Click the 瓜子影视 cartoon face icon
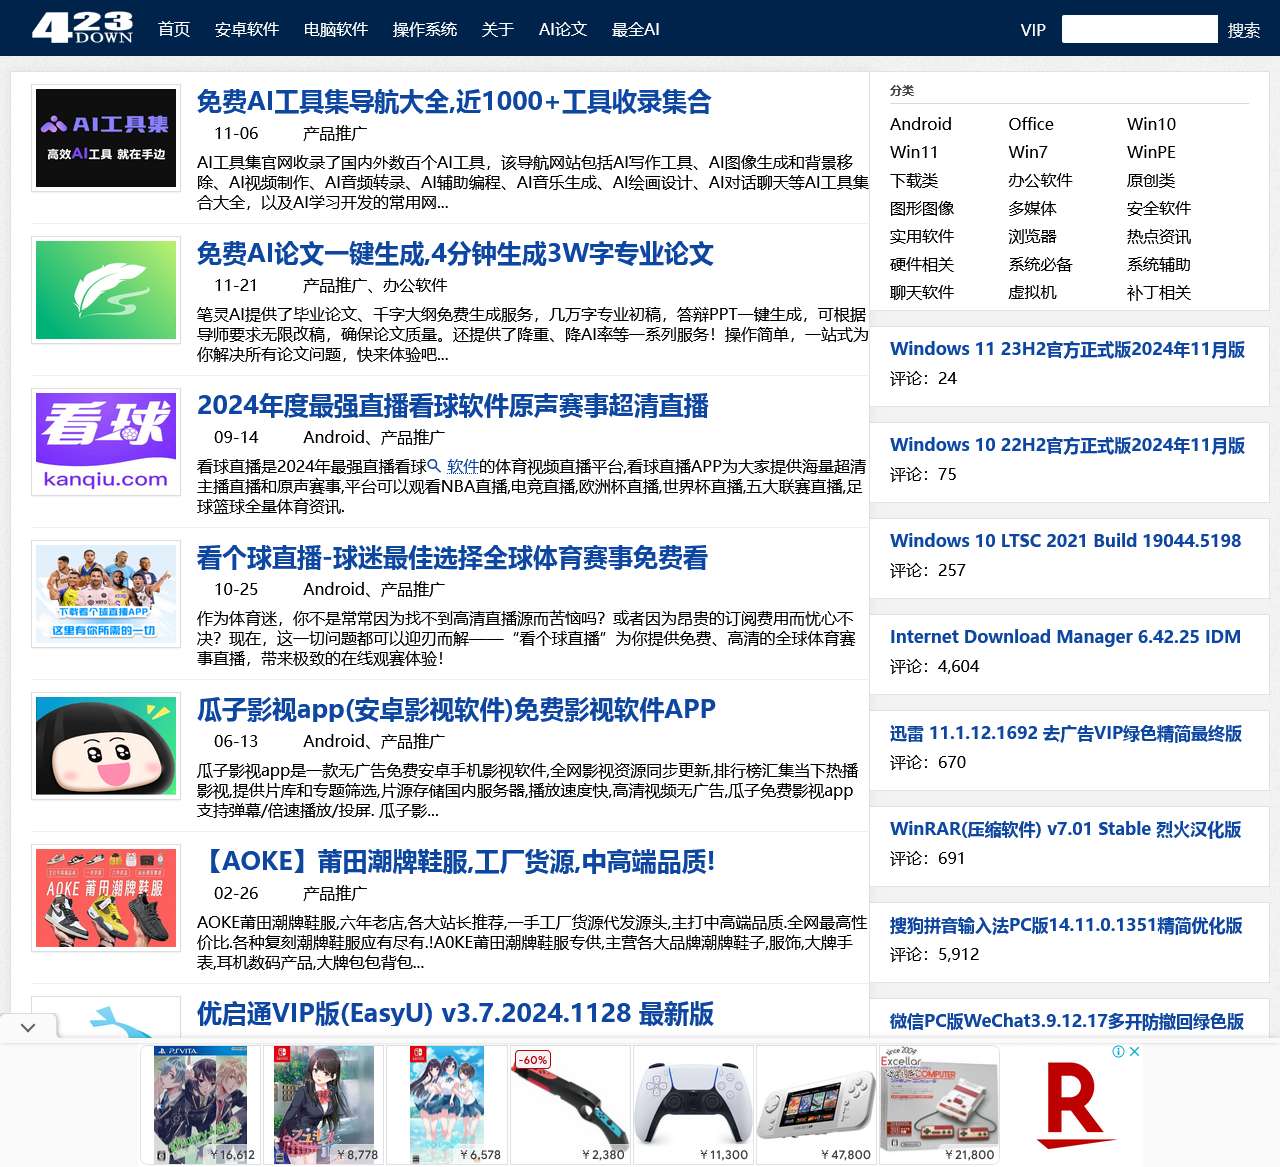The width and height of the screenshot is (1280, 1167). (106, 746)
